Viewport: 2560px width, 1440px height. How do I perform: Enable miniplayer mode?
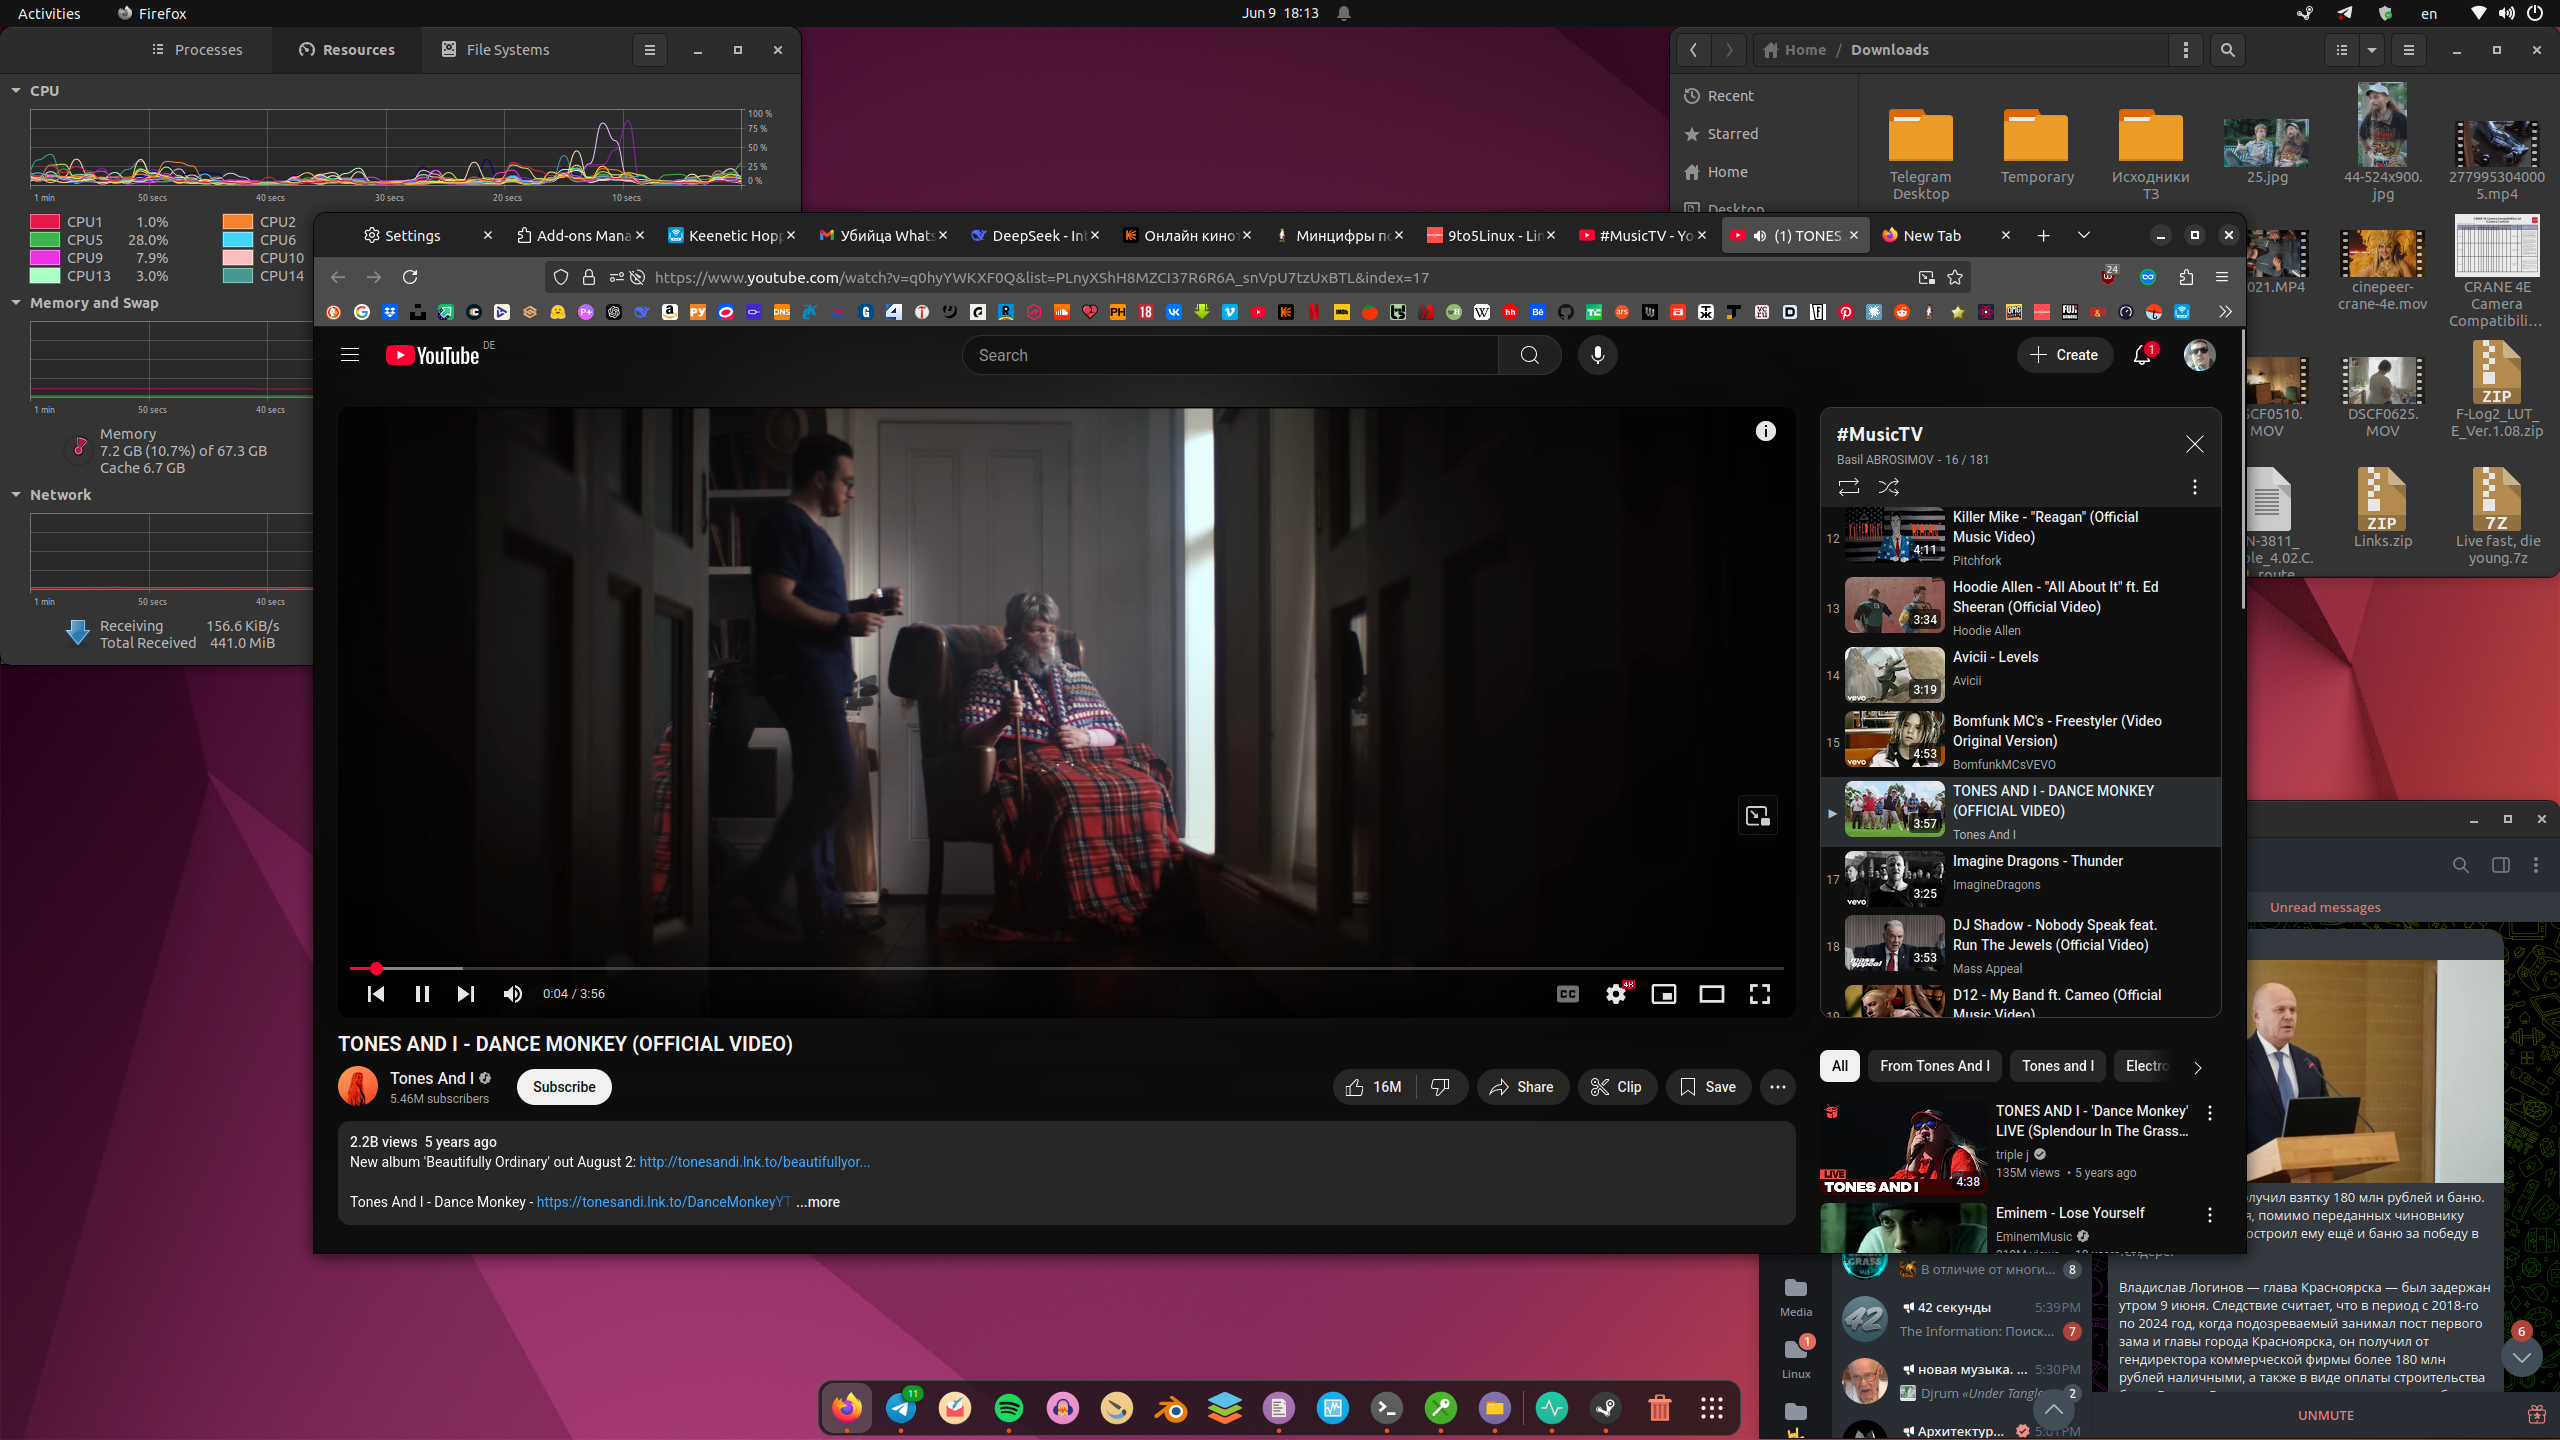point(1664,993)
